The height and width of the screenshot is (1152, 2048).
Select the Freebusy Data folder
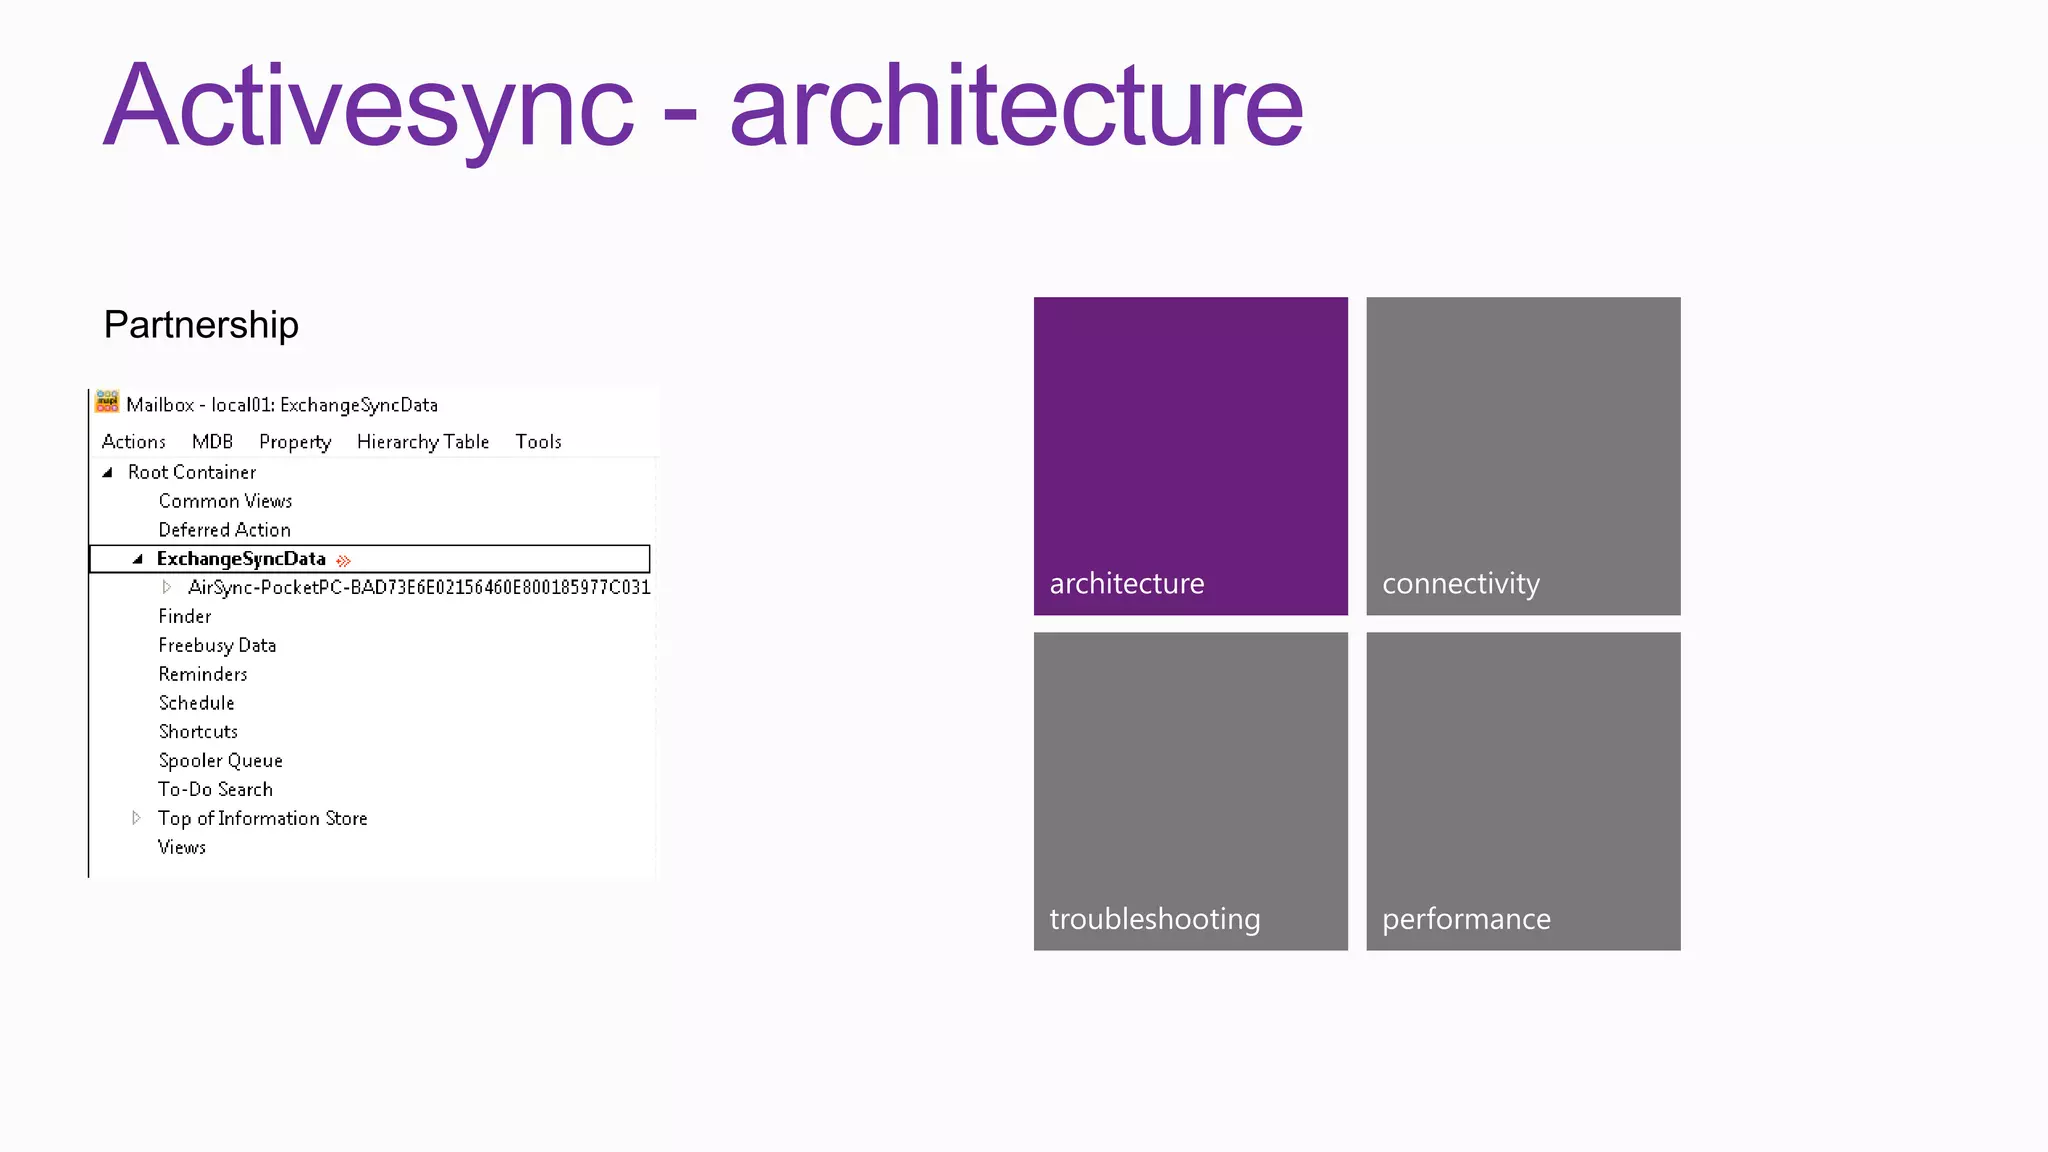click(217, 645)
